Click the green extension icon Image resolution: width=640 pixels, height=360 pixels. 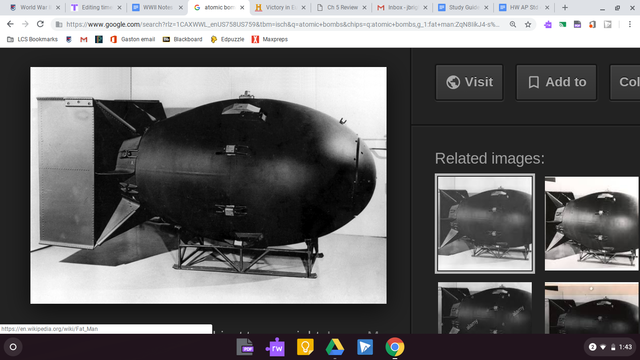coord(562,24)
